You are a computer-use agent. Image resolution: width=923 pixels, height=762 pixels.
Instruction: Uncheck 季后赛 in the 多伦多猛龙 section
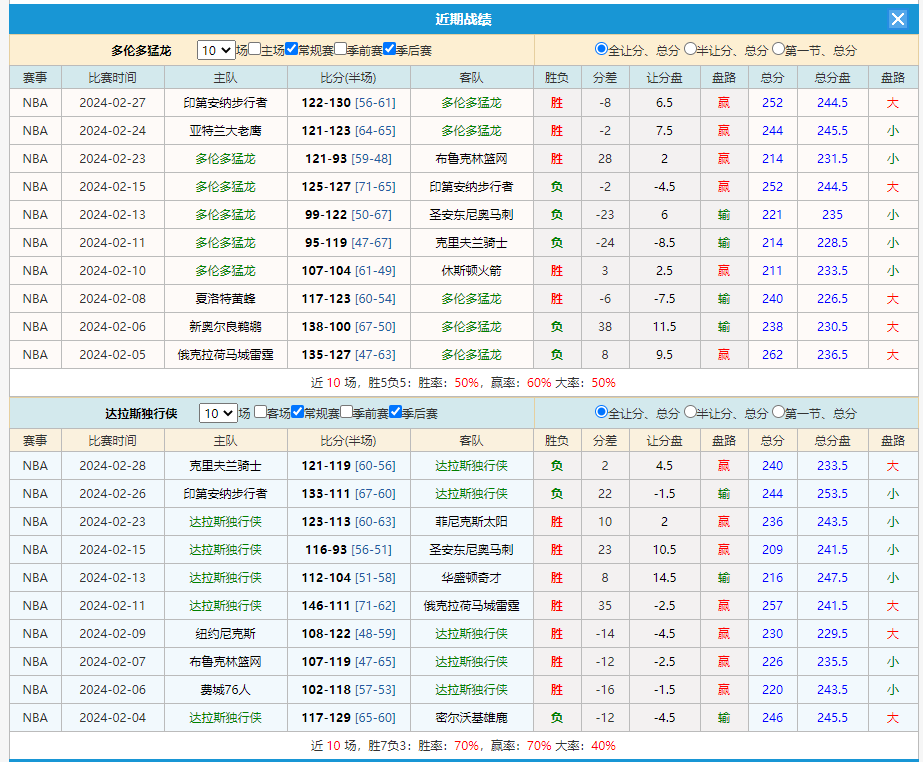[x=390, y=49]
